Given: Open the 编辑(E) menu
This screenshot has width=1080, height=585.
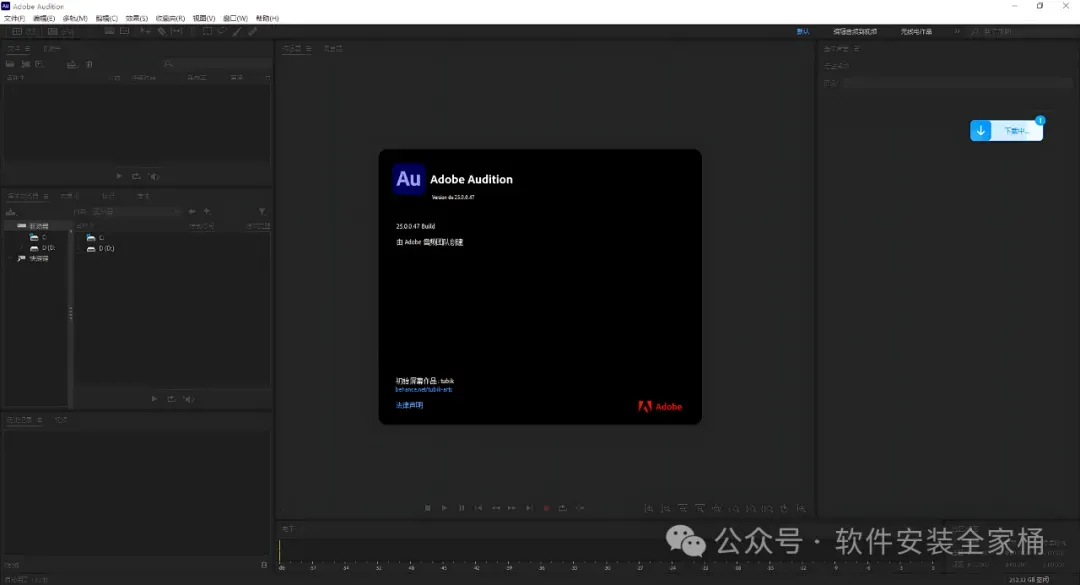Looking at the screenshot, I should (43, 19).
